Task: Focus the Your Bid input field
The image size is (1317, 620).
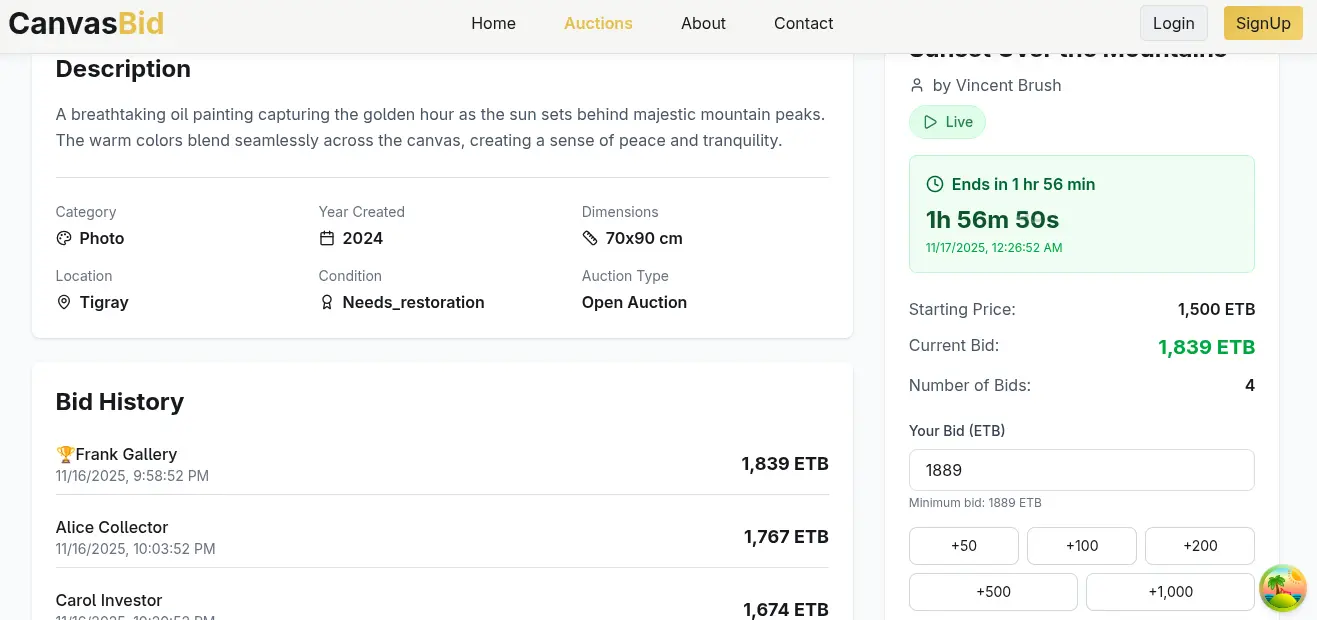Action: [1081, 470]
